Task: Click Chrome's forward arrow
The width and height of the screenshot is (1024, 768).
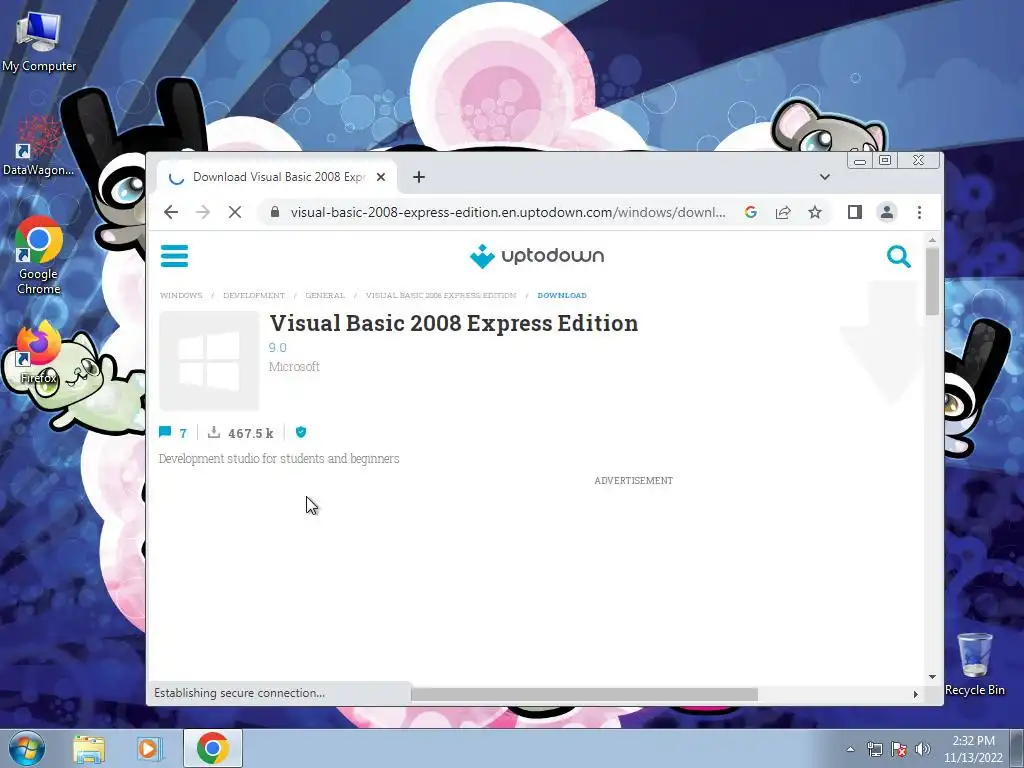Action: (203, 212)
